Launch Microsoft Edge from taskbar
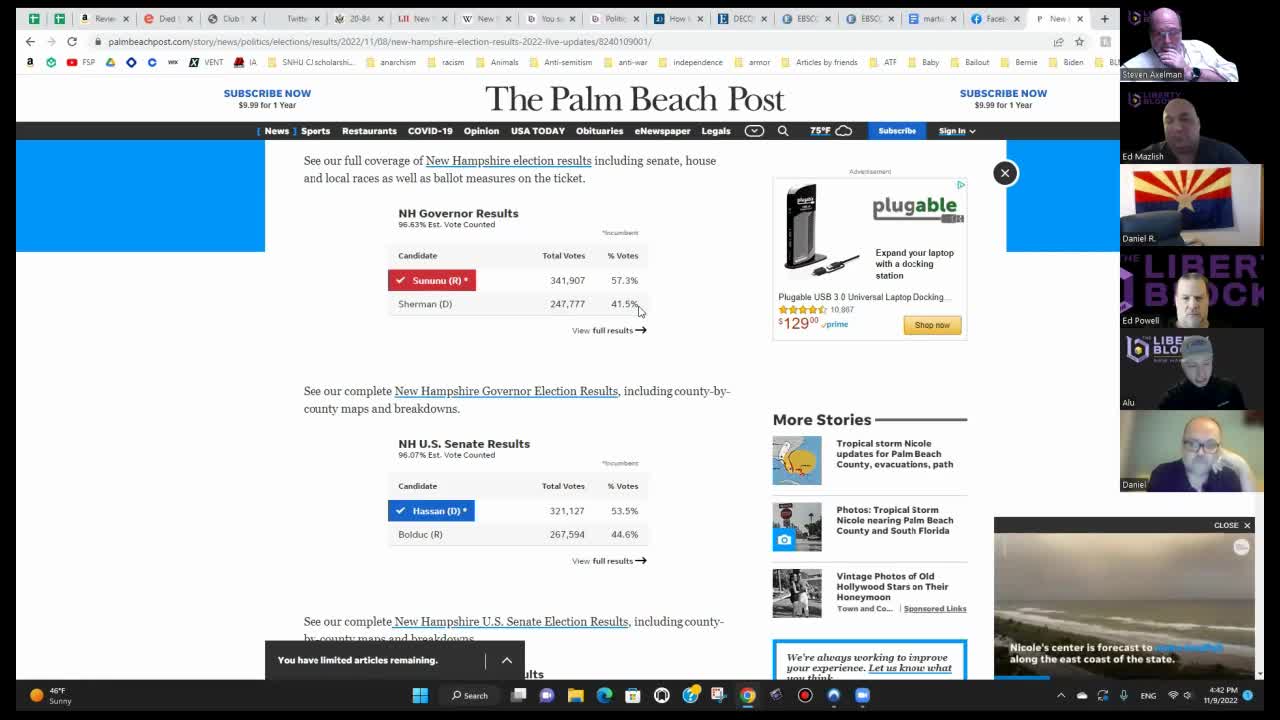Image resolution: width=1280 pixels, height=720 pixels. (604, 695)
